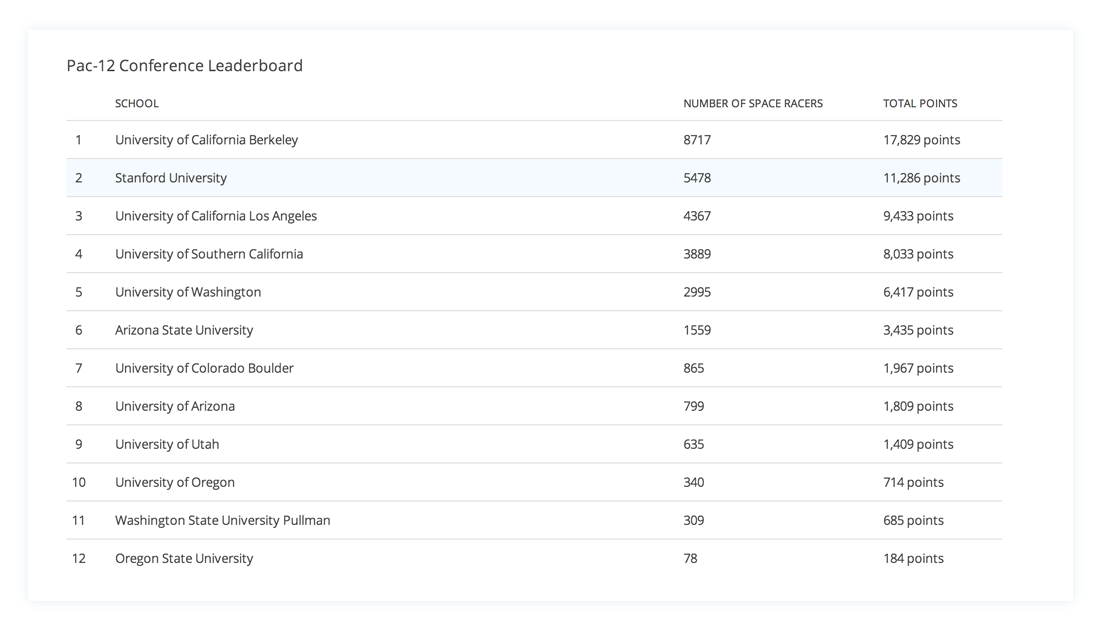Click the University of Washington name
The height and width of the screenshot is (629, 1098).
pos(188,292)
